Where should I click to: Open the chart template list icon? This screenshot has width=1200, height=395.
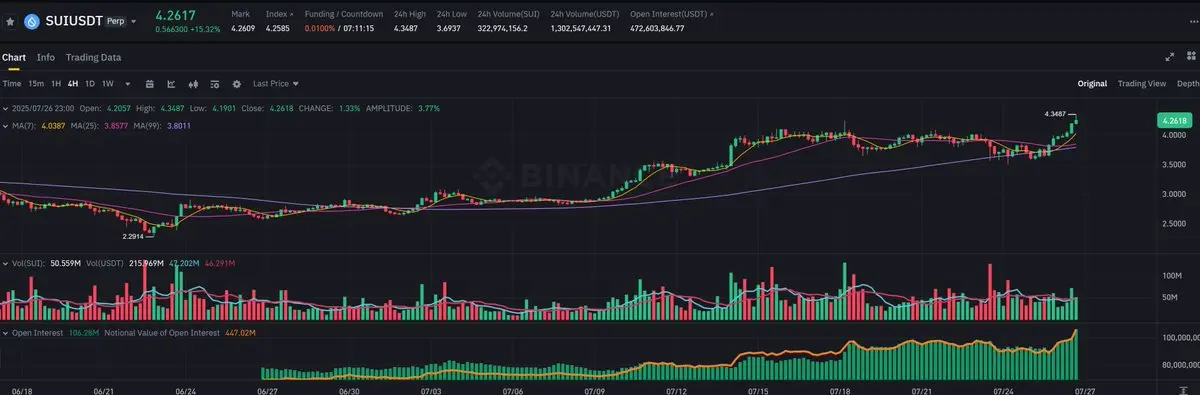(x=215, y=84)
